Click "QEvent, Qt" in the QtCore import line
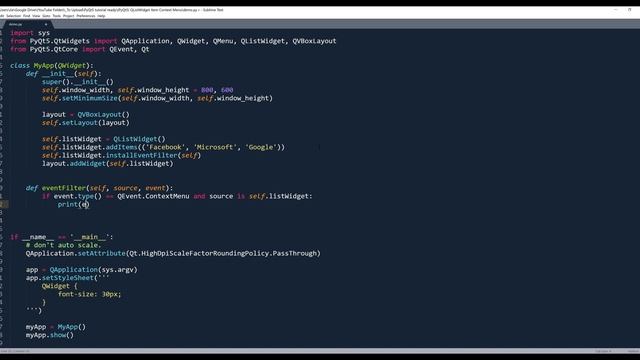 (x=129, y=49)
